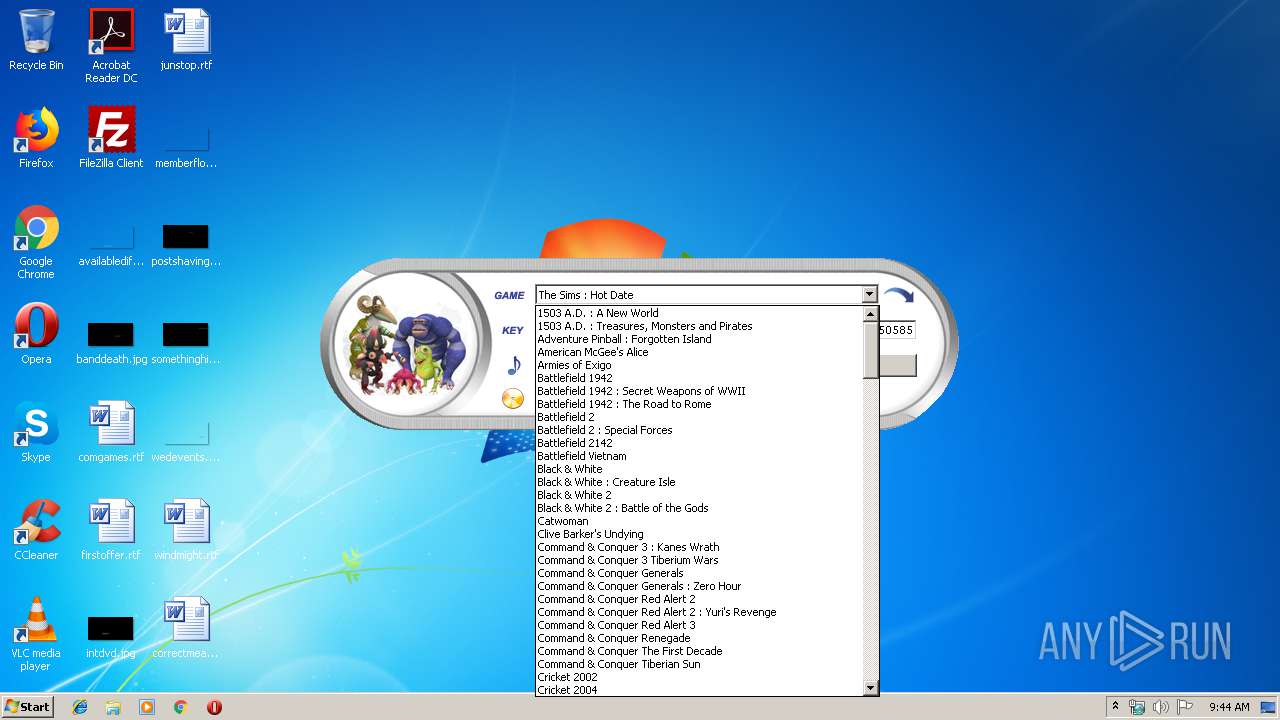Choose Armies of Exigo
This screenshot has height=720, width=1280.
[x=699, y=365]
